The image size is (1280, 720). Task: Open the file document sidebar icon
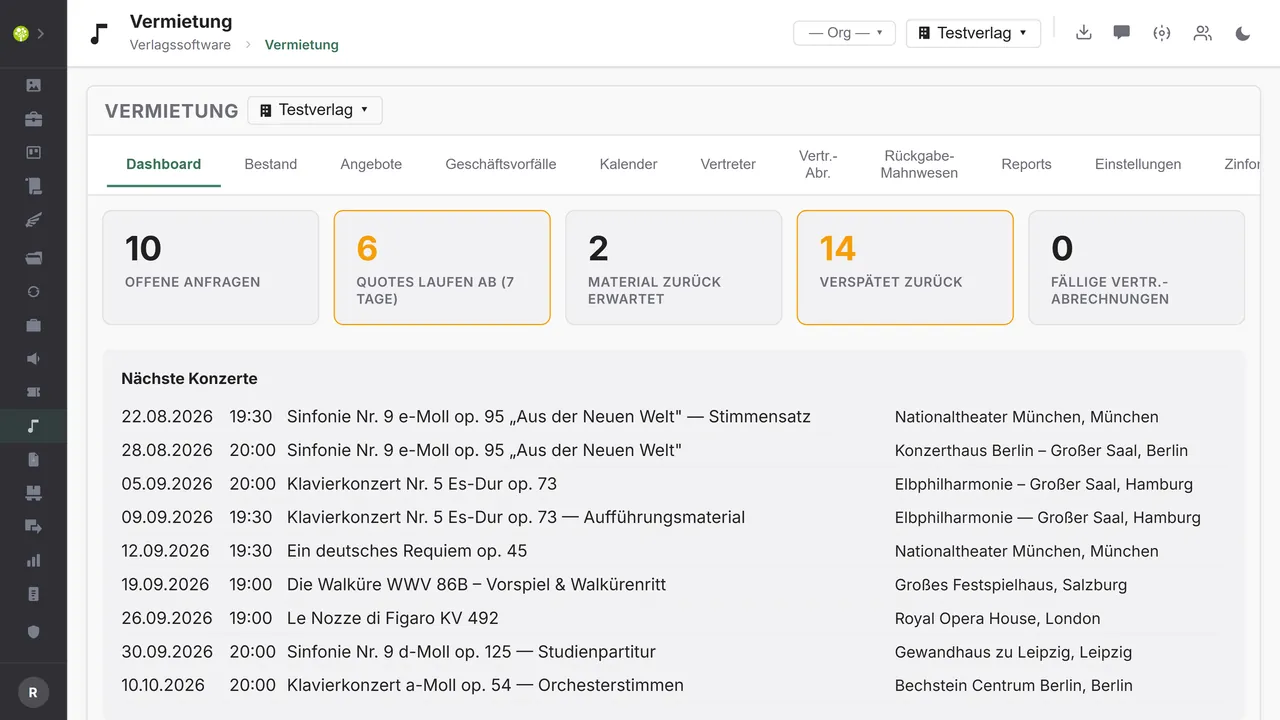click(33, 459)
